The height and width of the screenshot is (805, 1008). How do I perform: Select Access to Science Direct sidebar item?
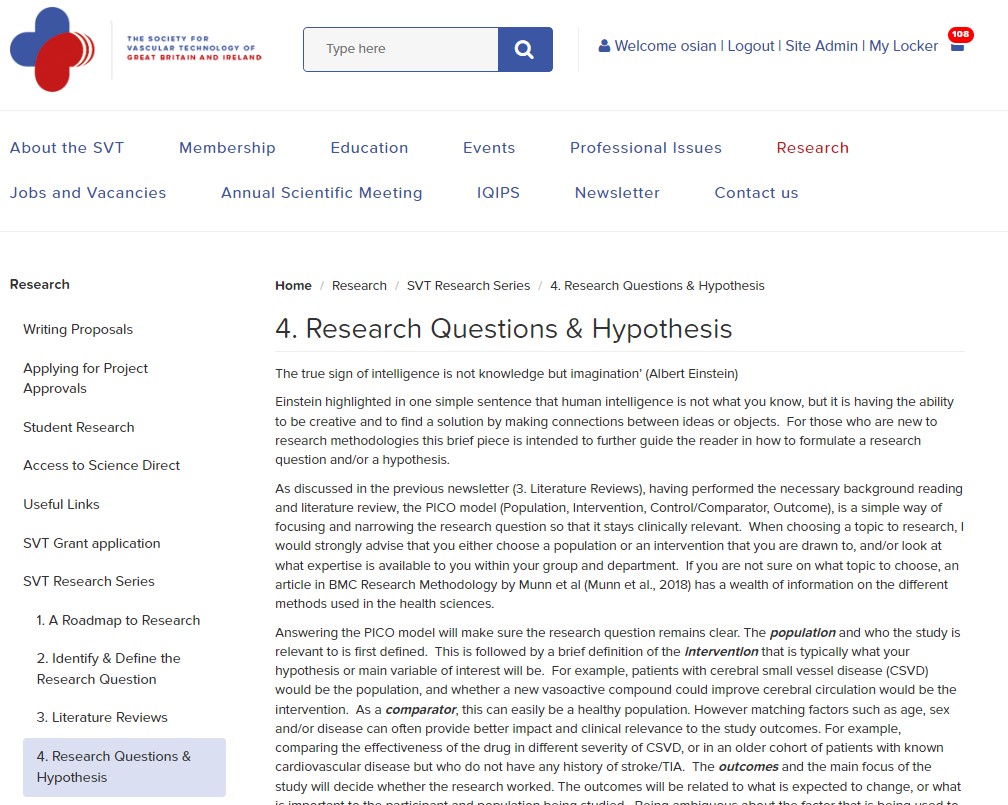pos(102,466)
